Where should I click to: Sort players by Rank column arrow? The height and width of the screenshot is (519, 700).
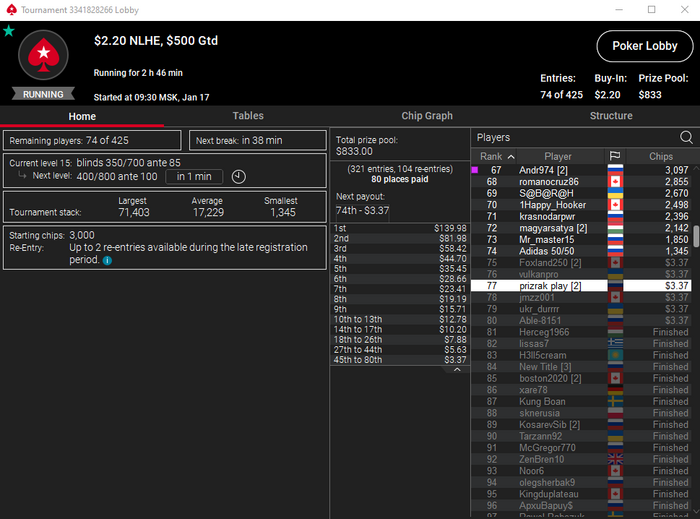[x=511, y=157]
